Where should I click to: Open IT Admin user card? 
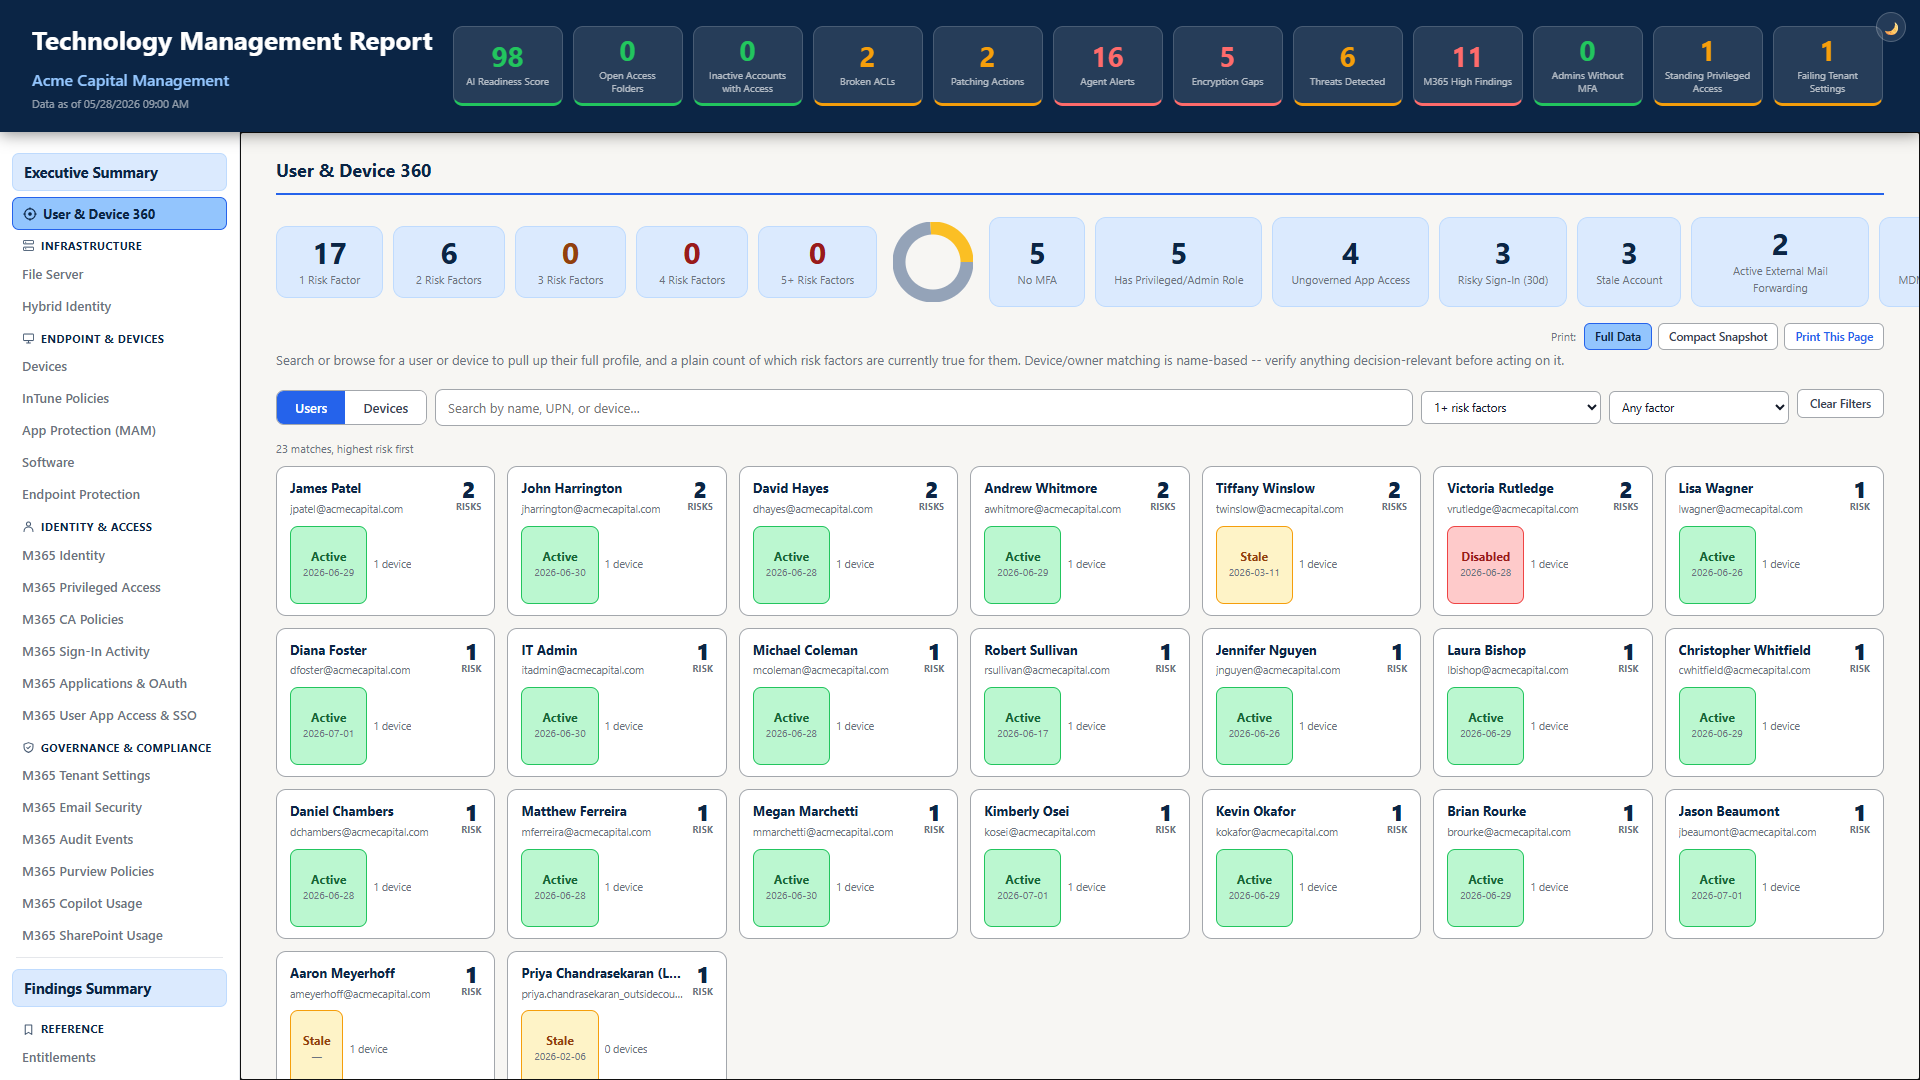click(x=616, y=702)
